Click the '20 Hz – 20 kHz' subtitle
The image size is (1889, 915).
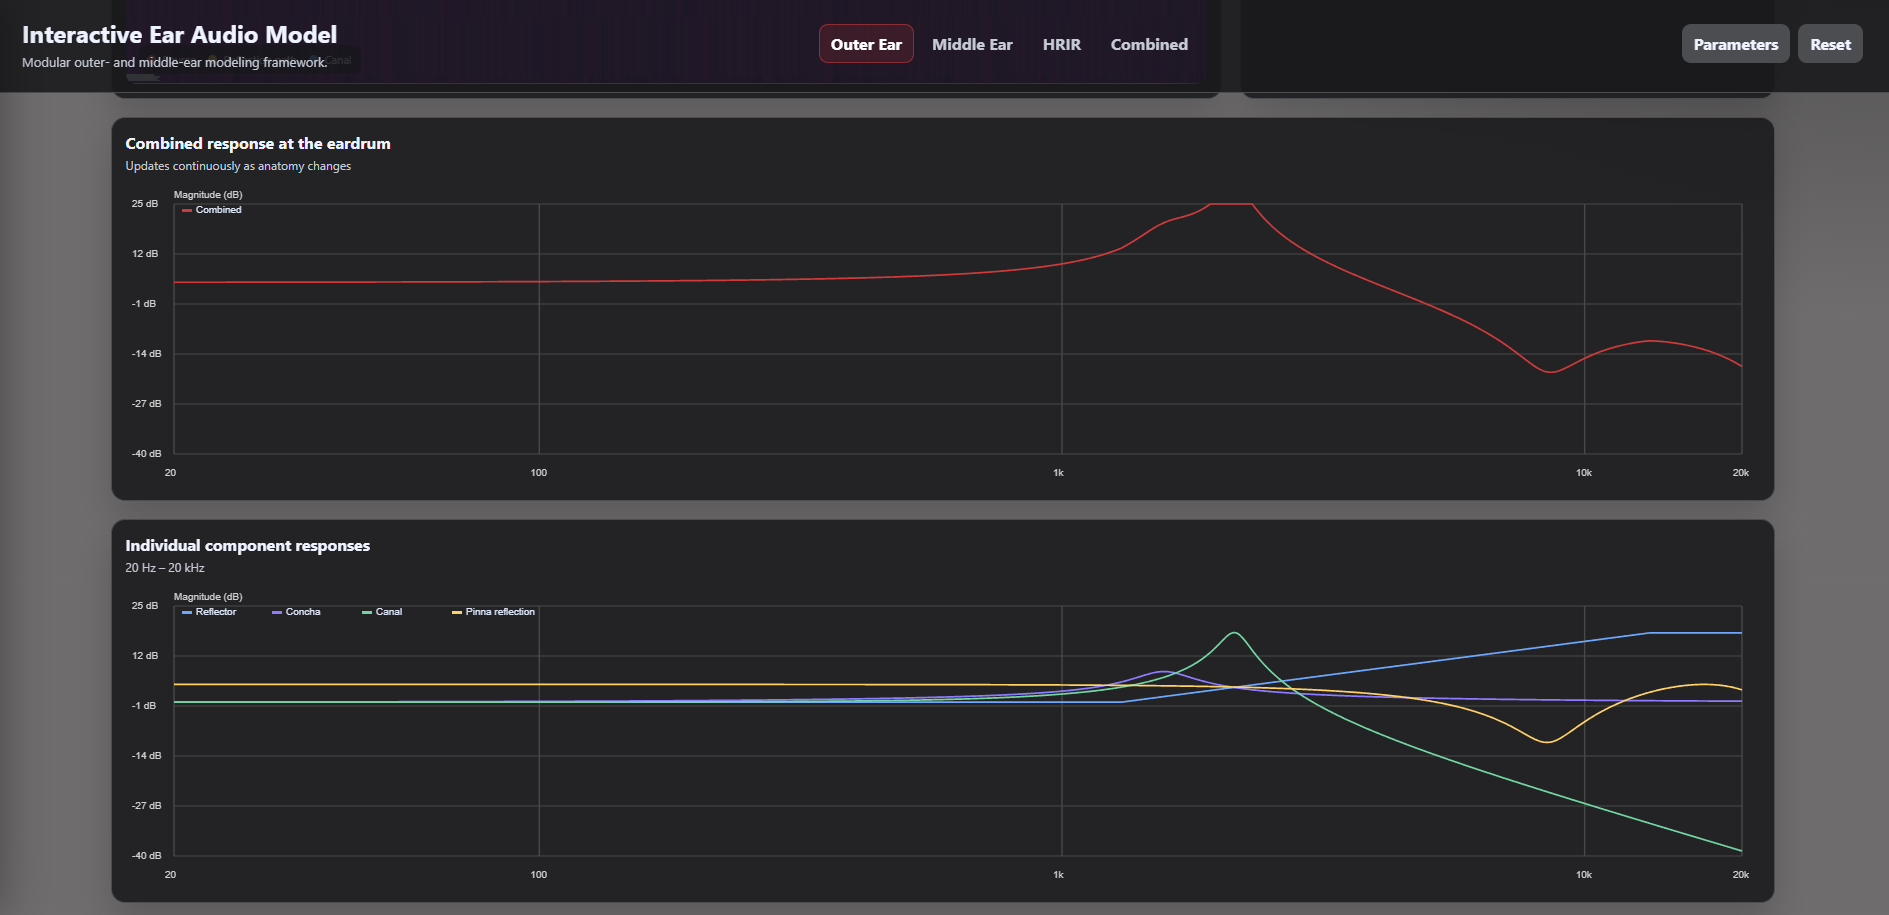click(x=165, y=568)
